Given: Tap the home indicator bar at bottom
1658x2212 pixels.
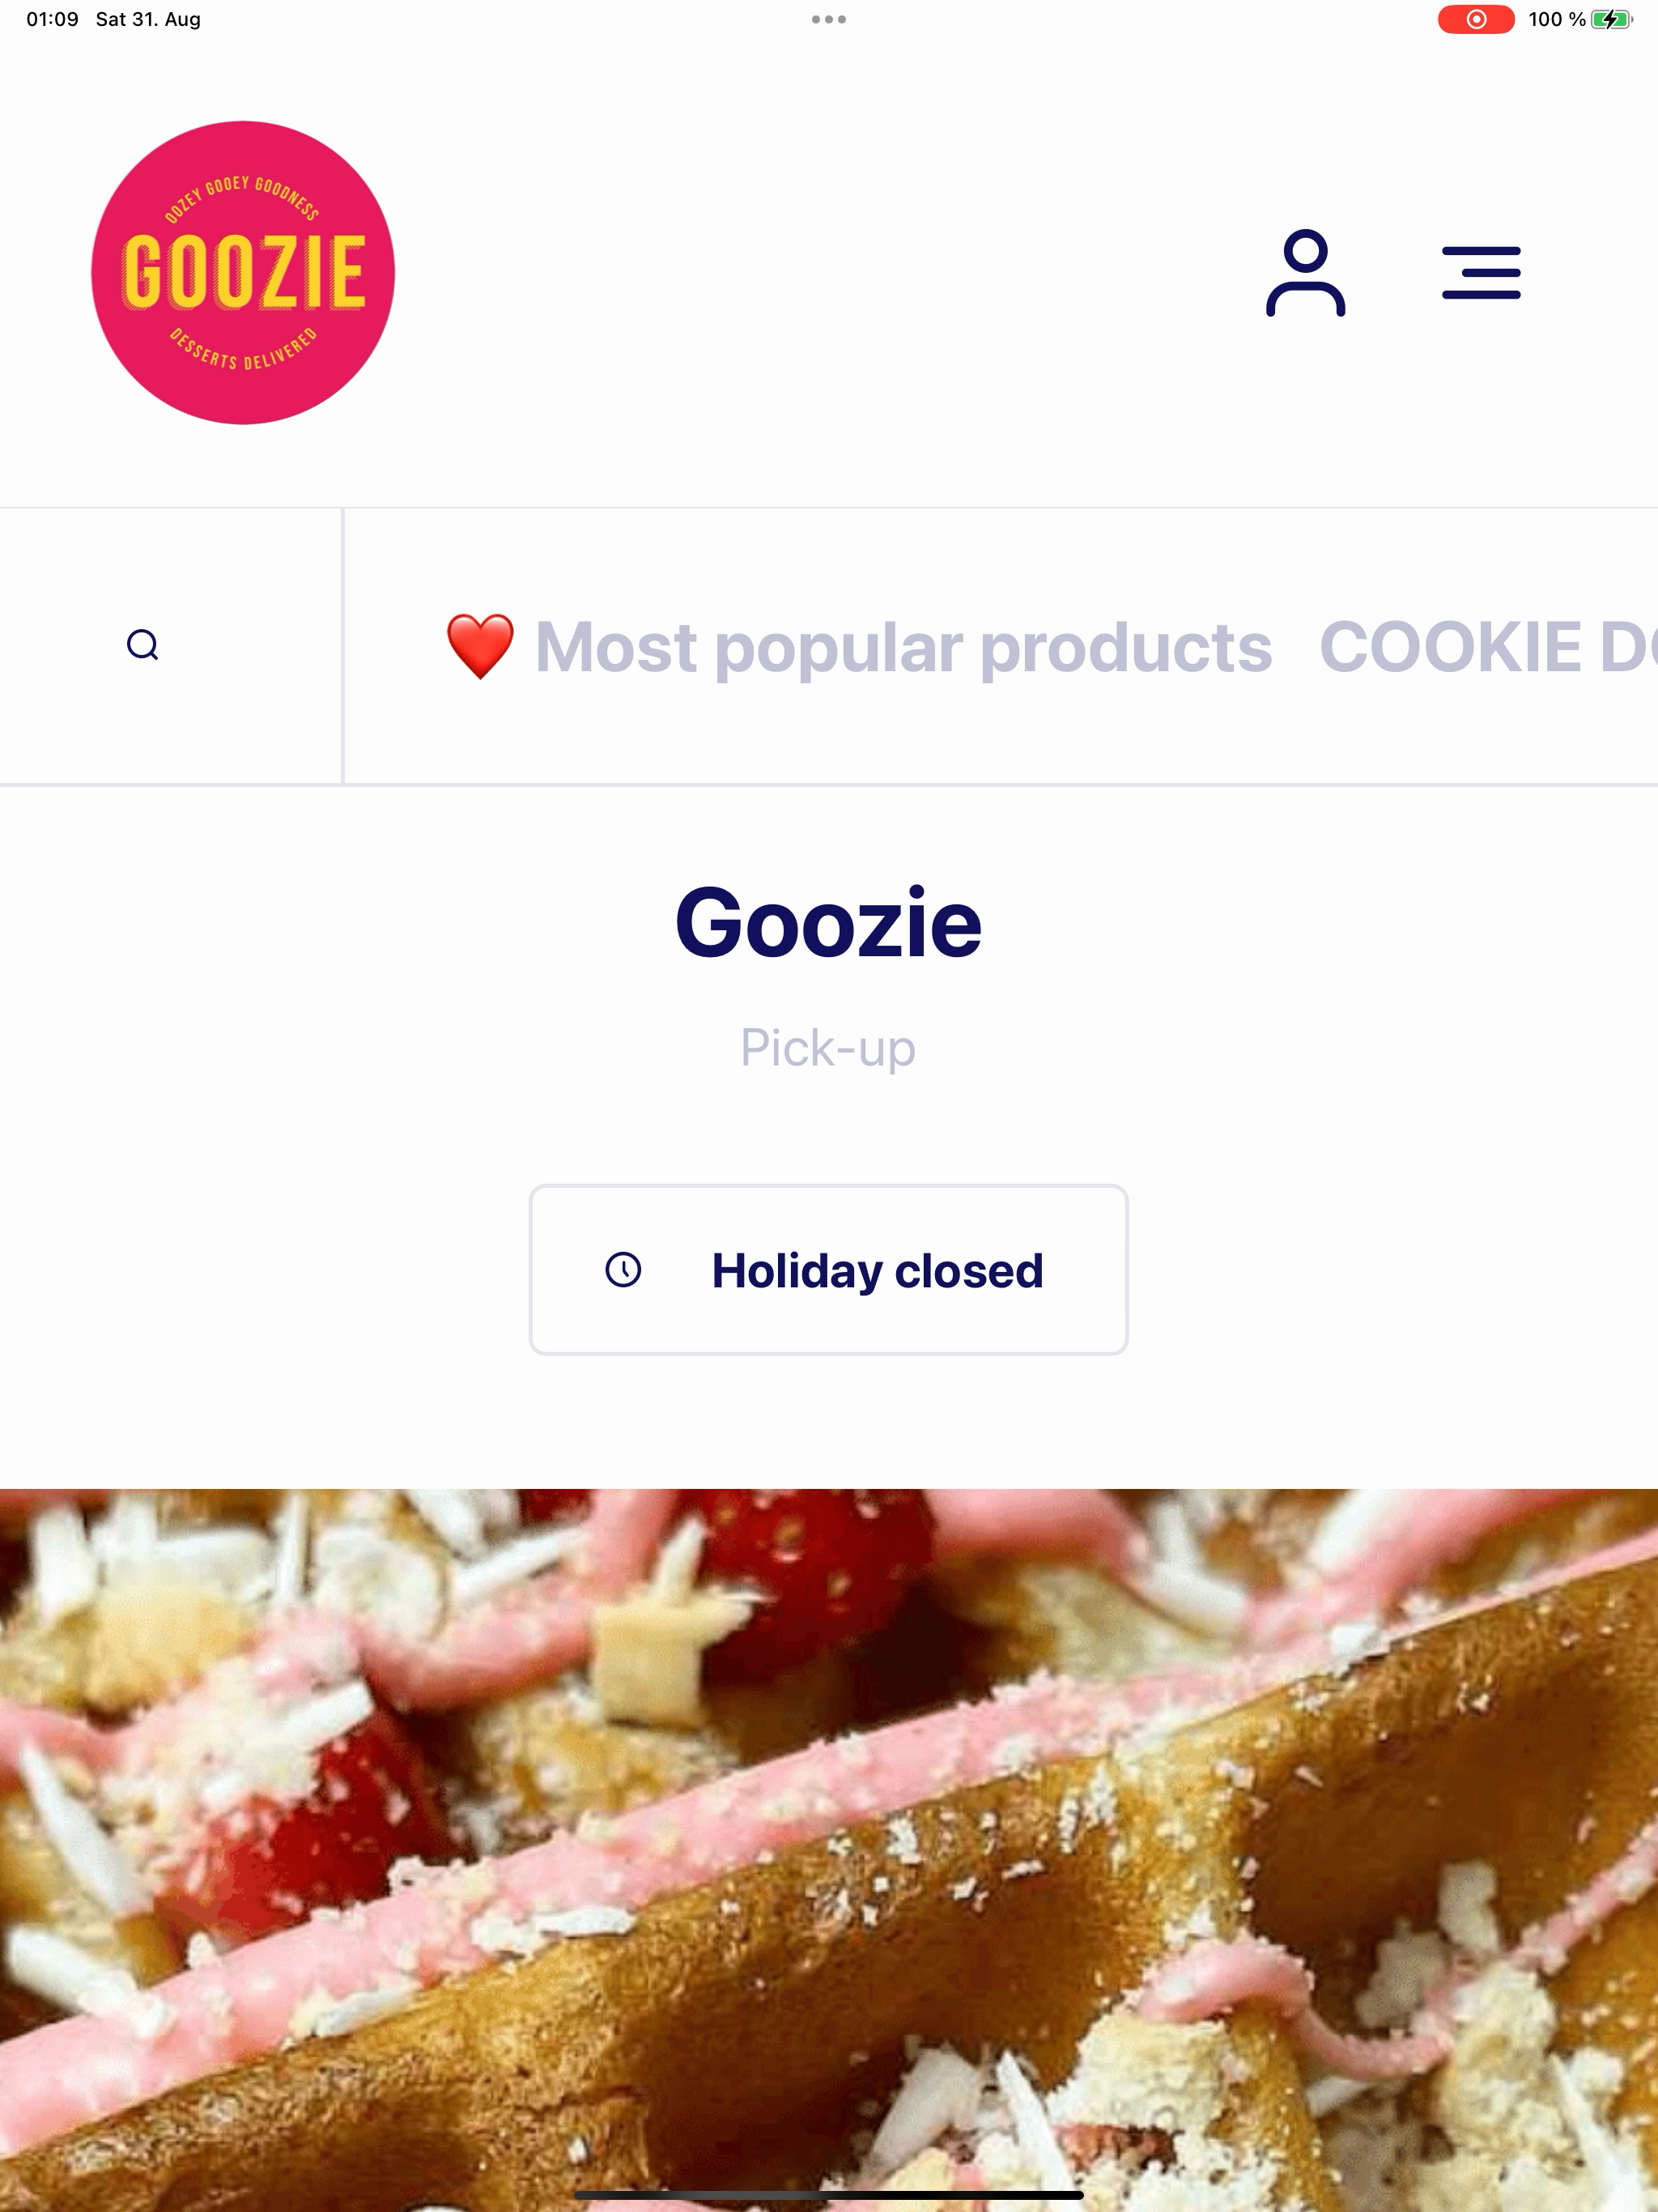Looking at the screenshot, I should [829, 2195].
